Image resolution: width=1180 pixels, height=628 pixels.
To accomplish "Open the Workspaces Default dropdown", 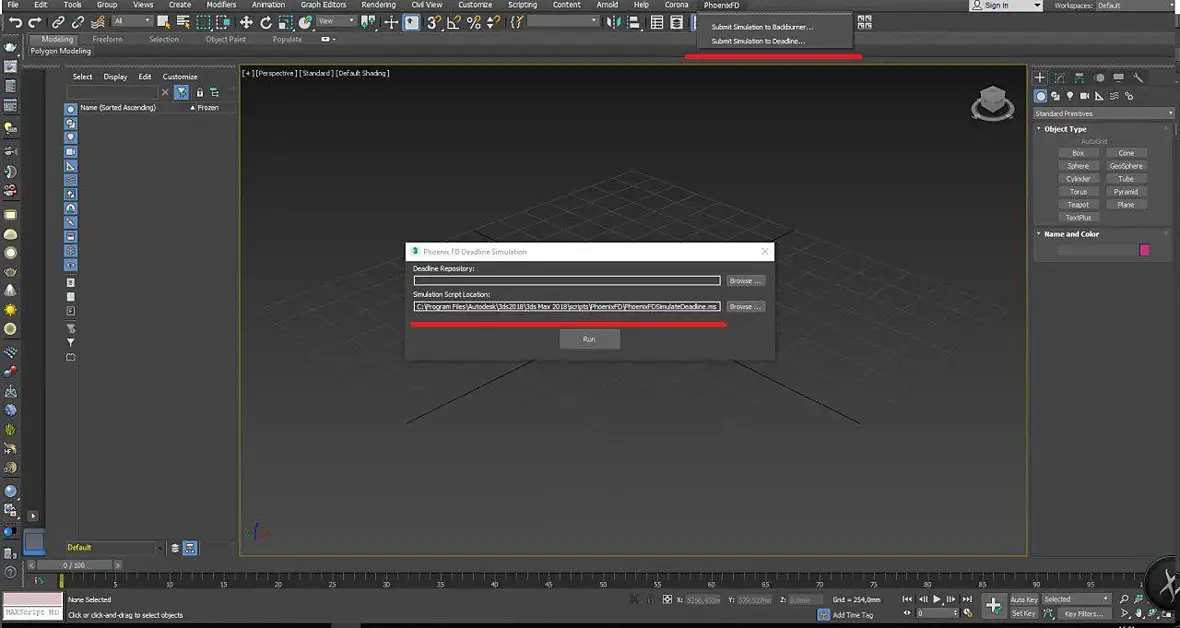I will click(x=1136, y=5).
